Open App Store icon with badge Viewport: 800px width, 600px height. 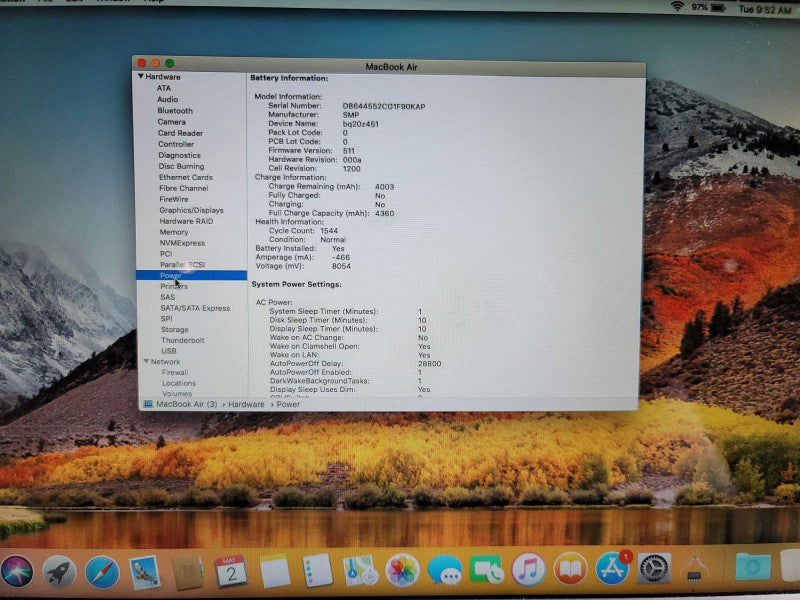click(x=612, y=568)
